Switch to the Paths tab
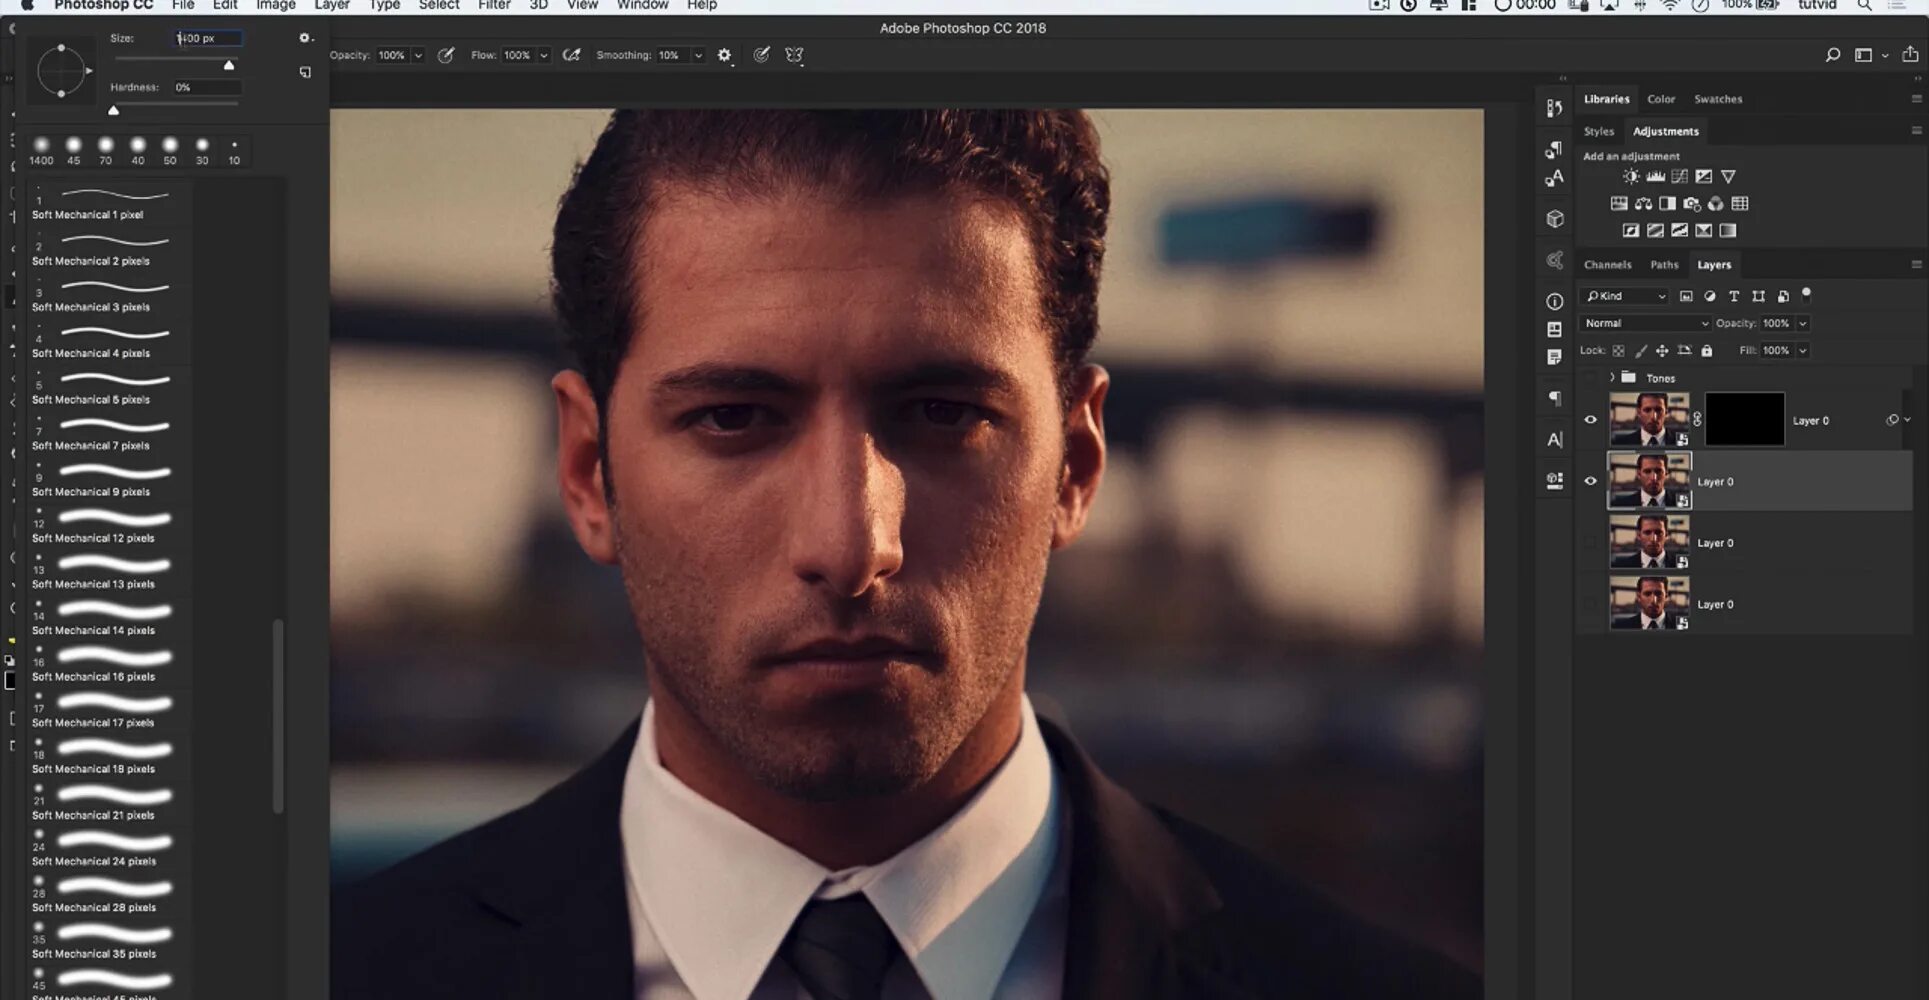The width and height of the screenshot is (1929, 1000). (1664, 265)
